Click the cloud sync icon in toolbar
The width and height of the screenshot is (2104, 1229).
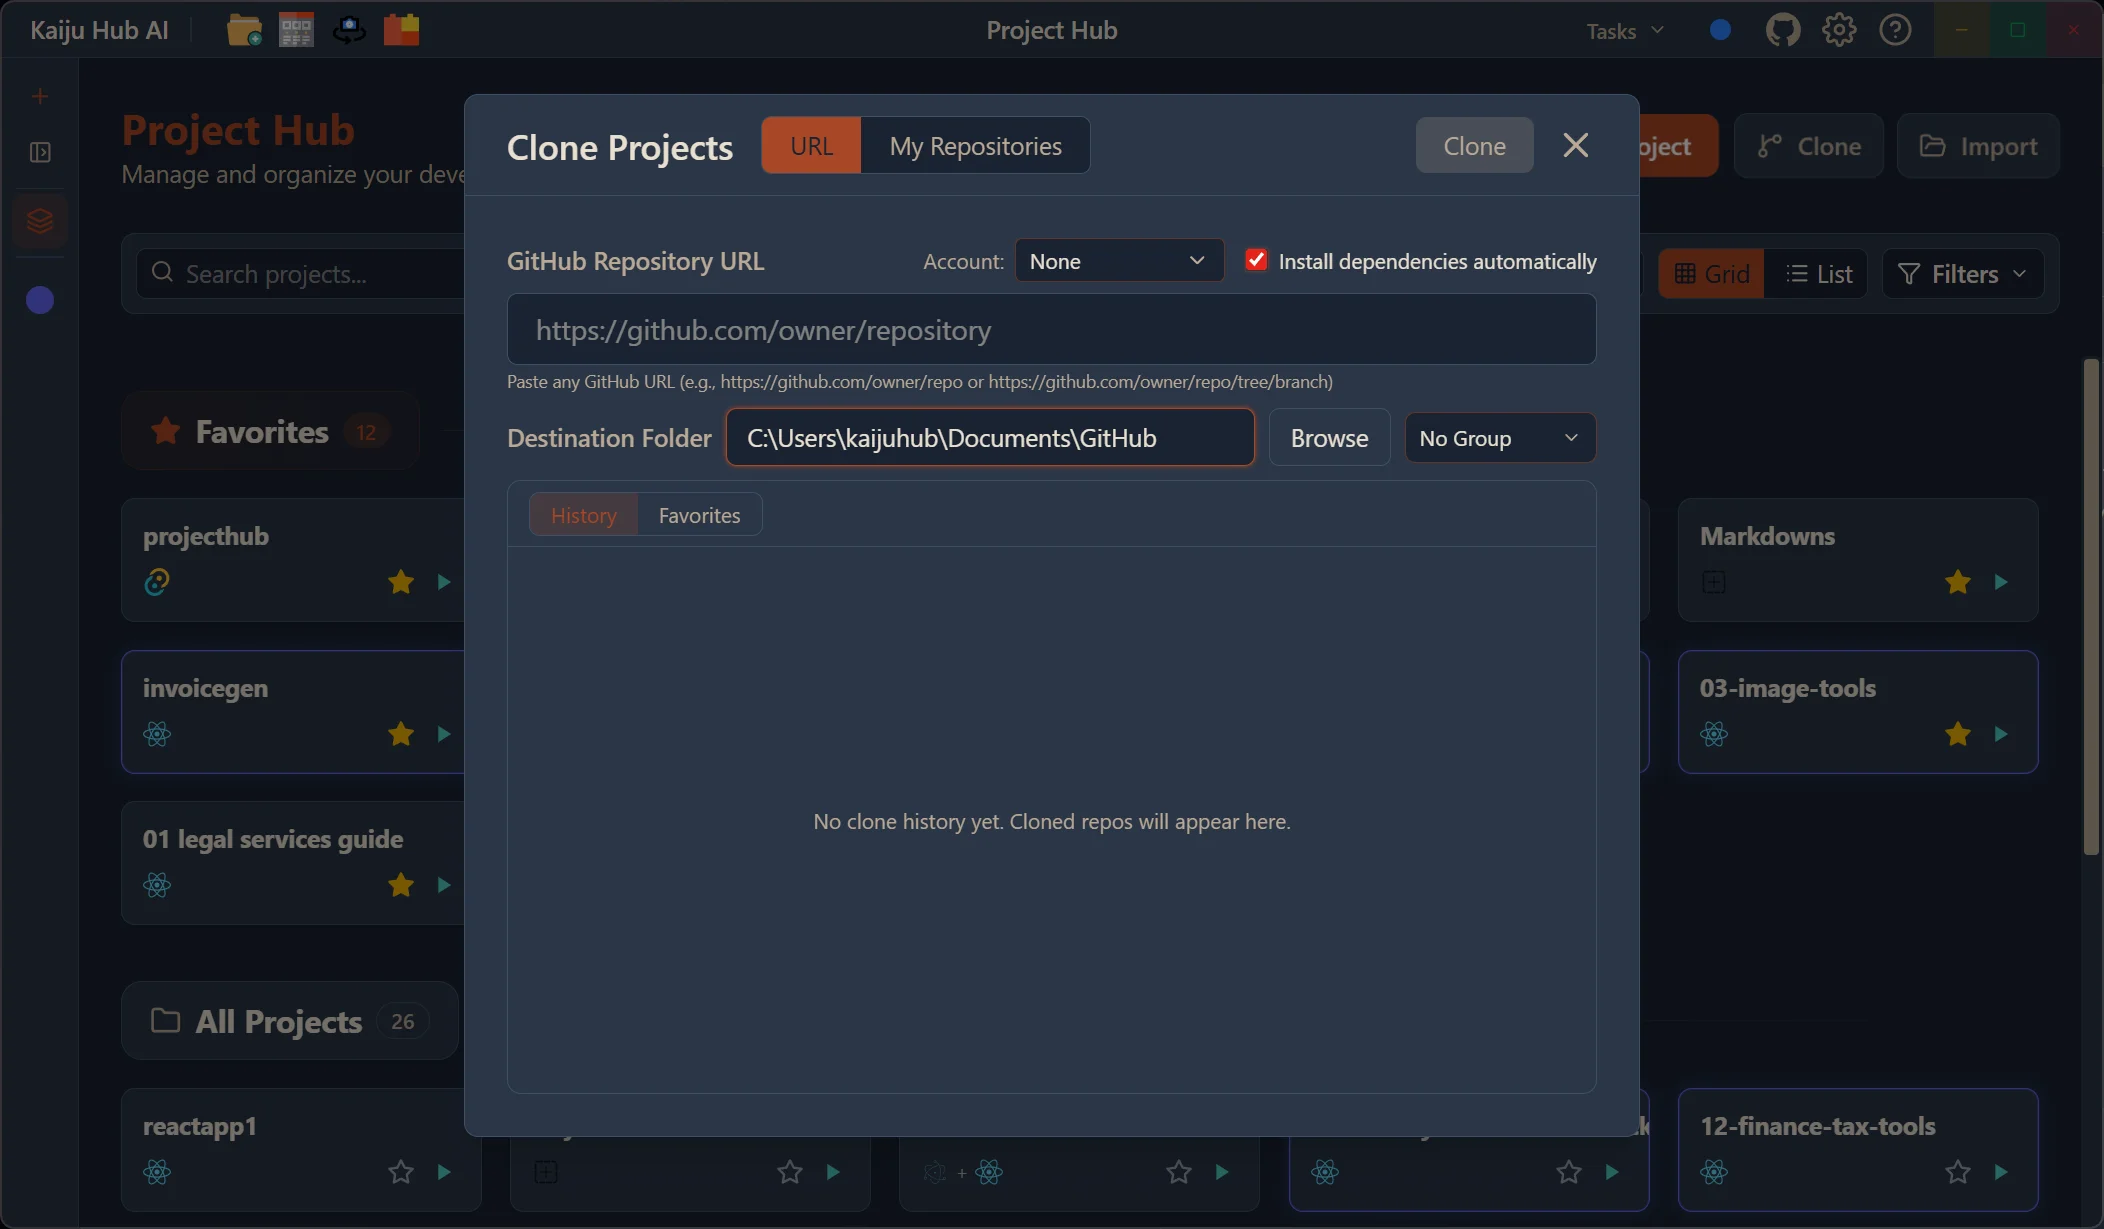coord(349,30)
